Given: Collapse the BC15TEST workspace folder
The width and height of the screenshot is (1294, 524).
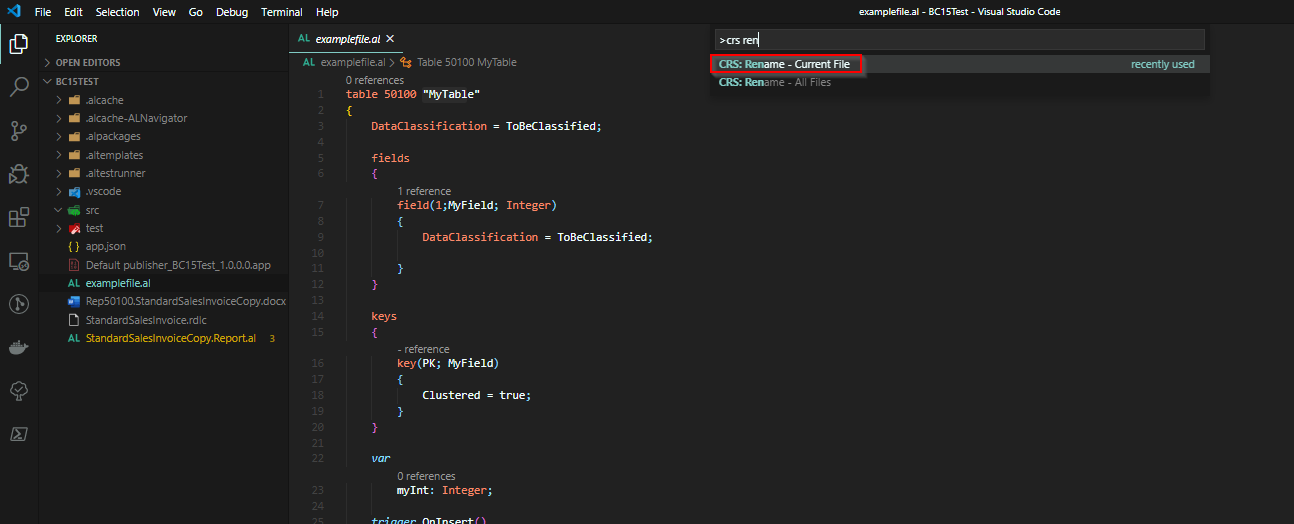Looking at the screenshot, I should (77, 81).
